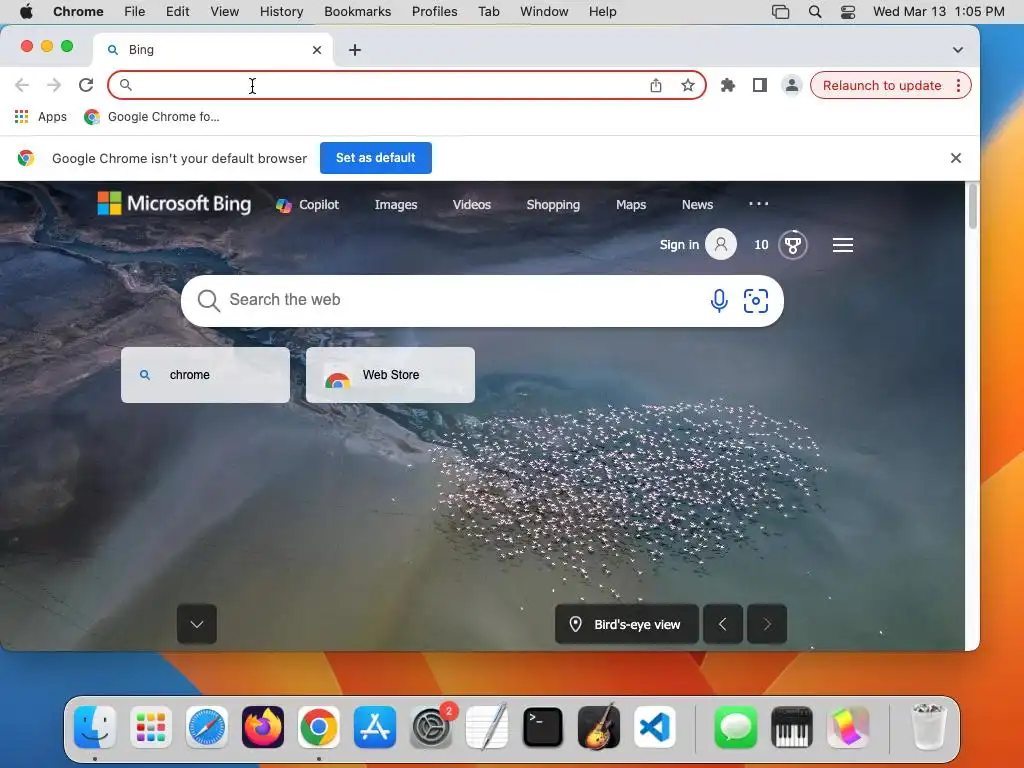This screenshot has width=1024, height=768.
Task: Search by voice using microphone icon
Action: pos(719,300)
